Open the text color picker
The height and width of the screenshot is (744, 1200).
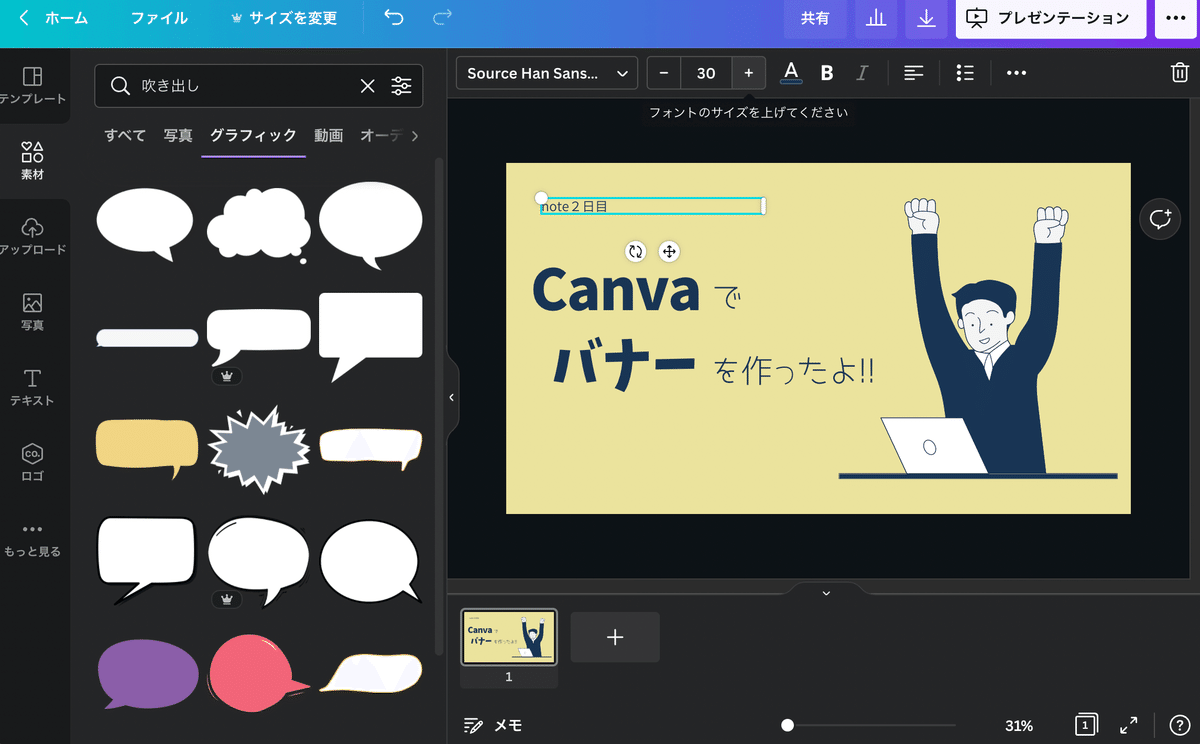(791, 73)
